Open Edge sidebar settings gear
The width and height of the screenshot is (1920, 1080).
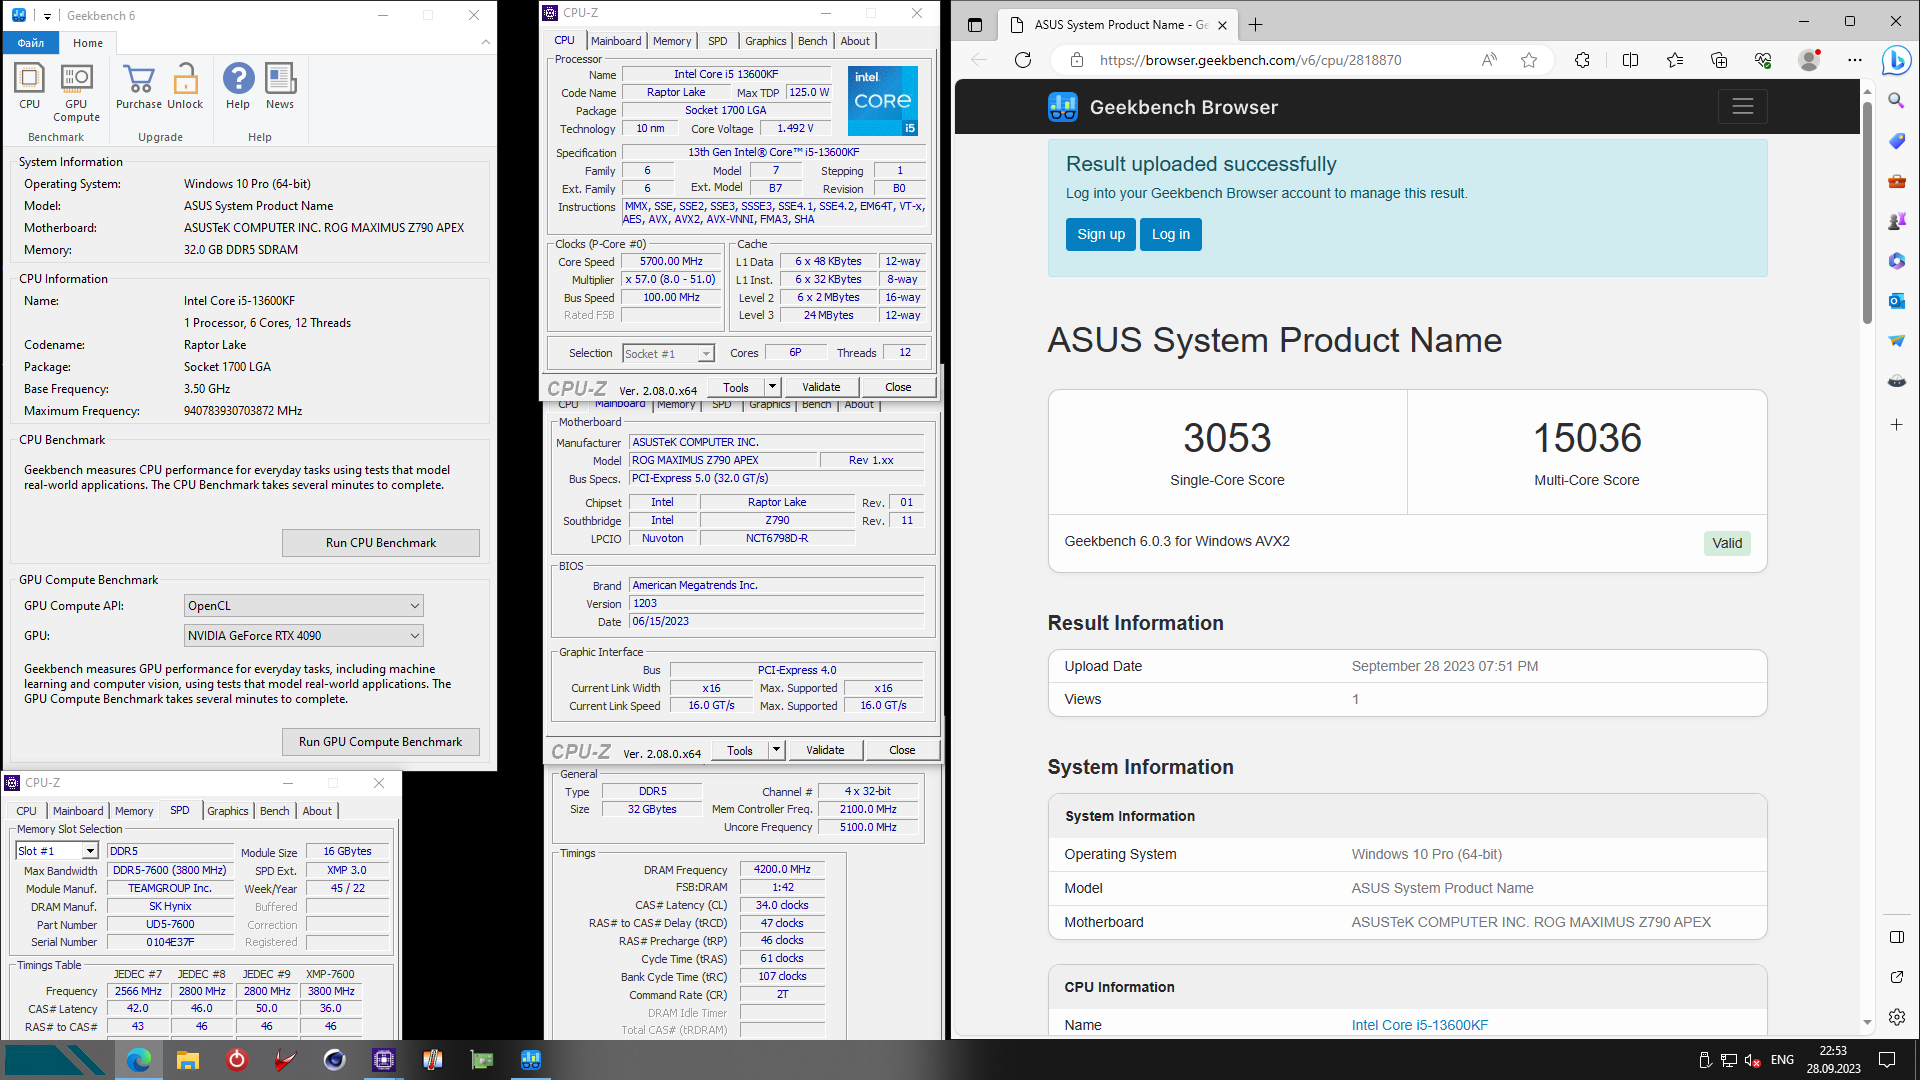click(1896, 1017)
